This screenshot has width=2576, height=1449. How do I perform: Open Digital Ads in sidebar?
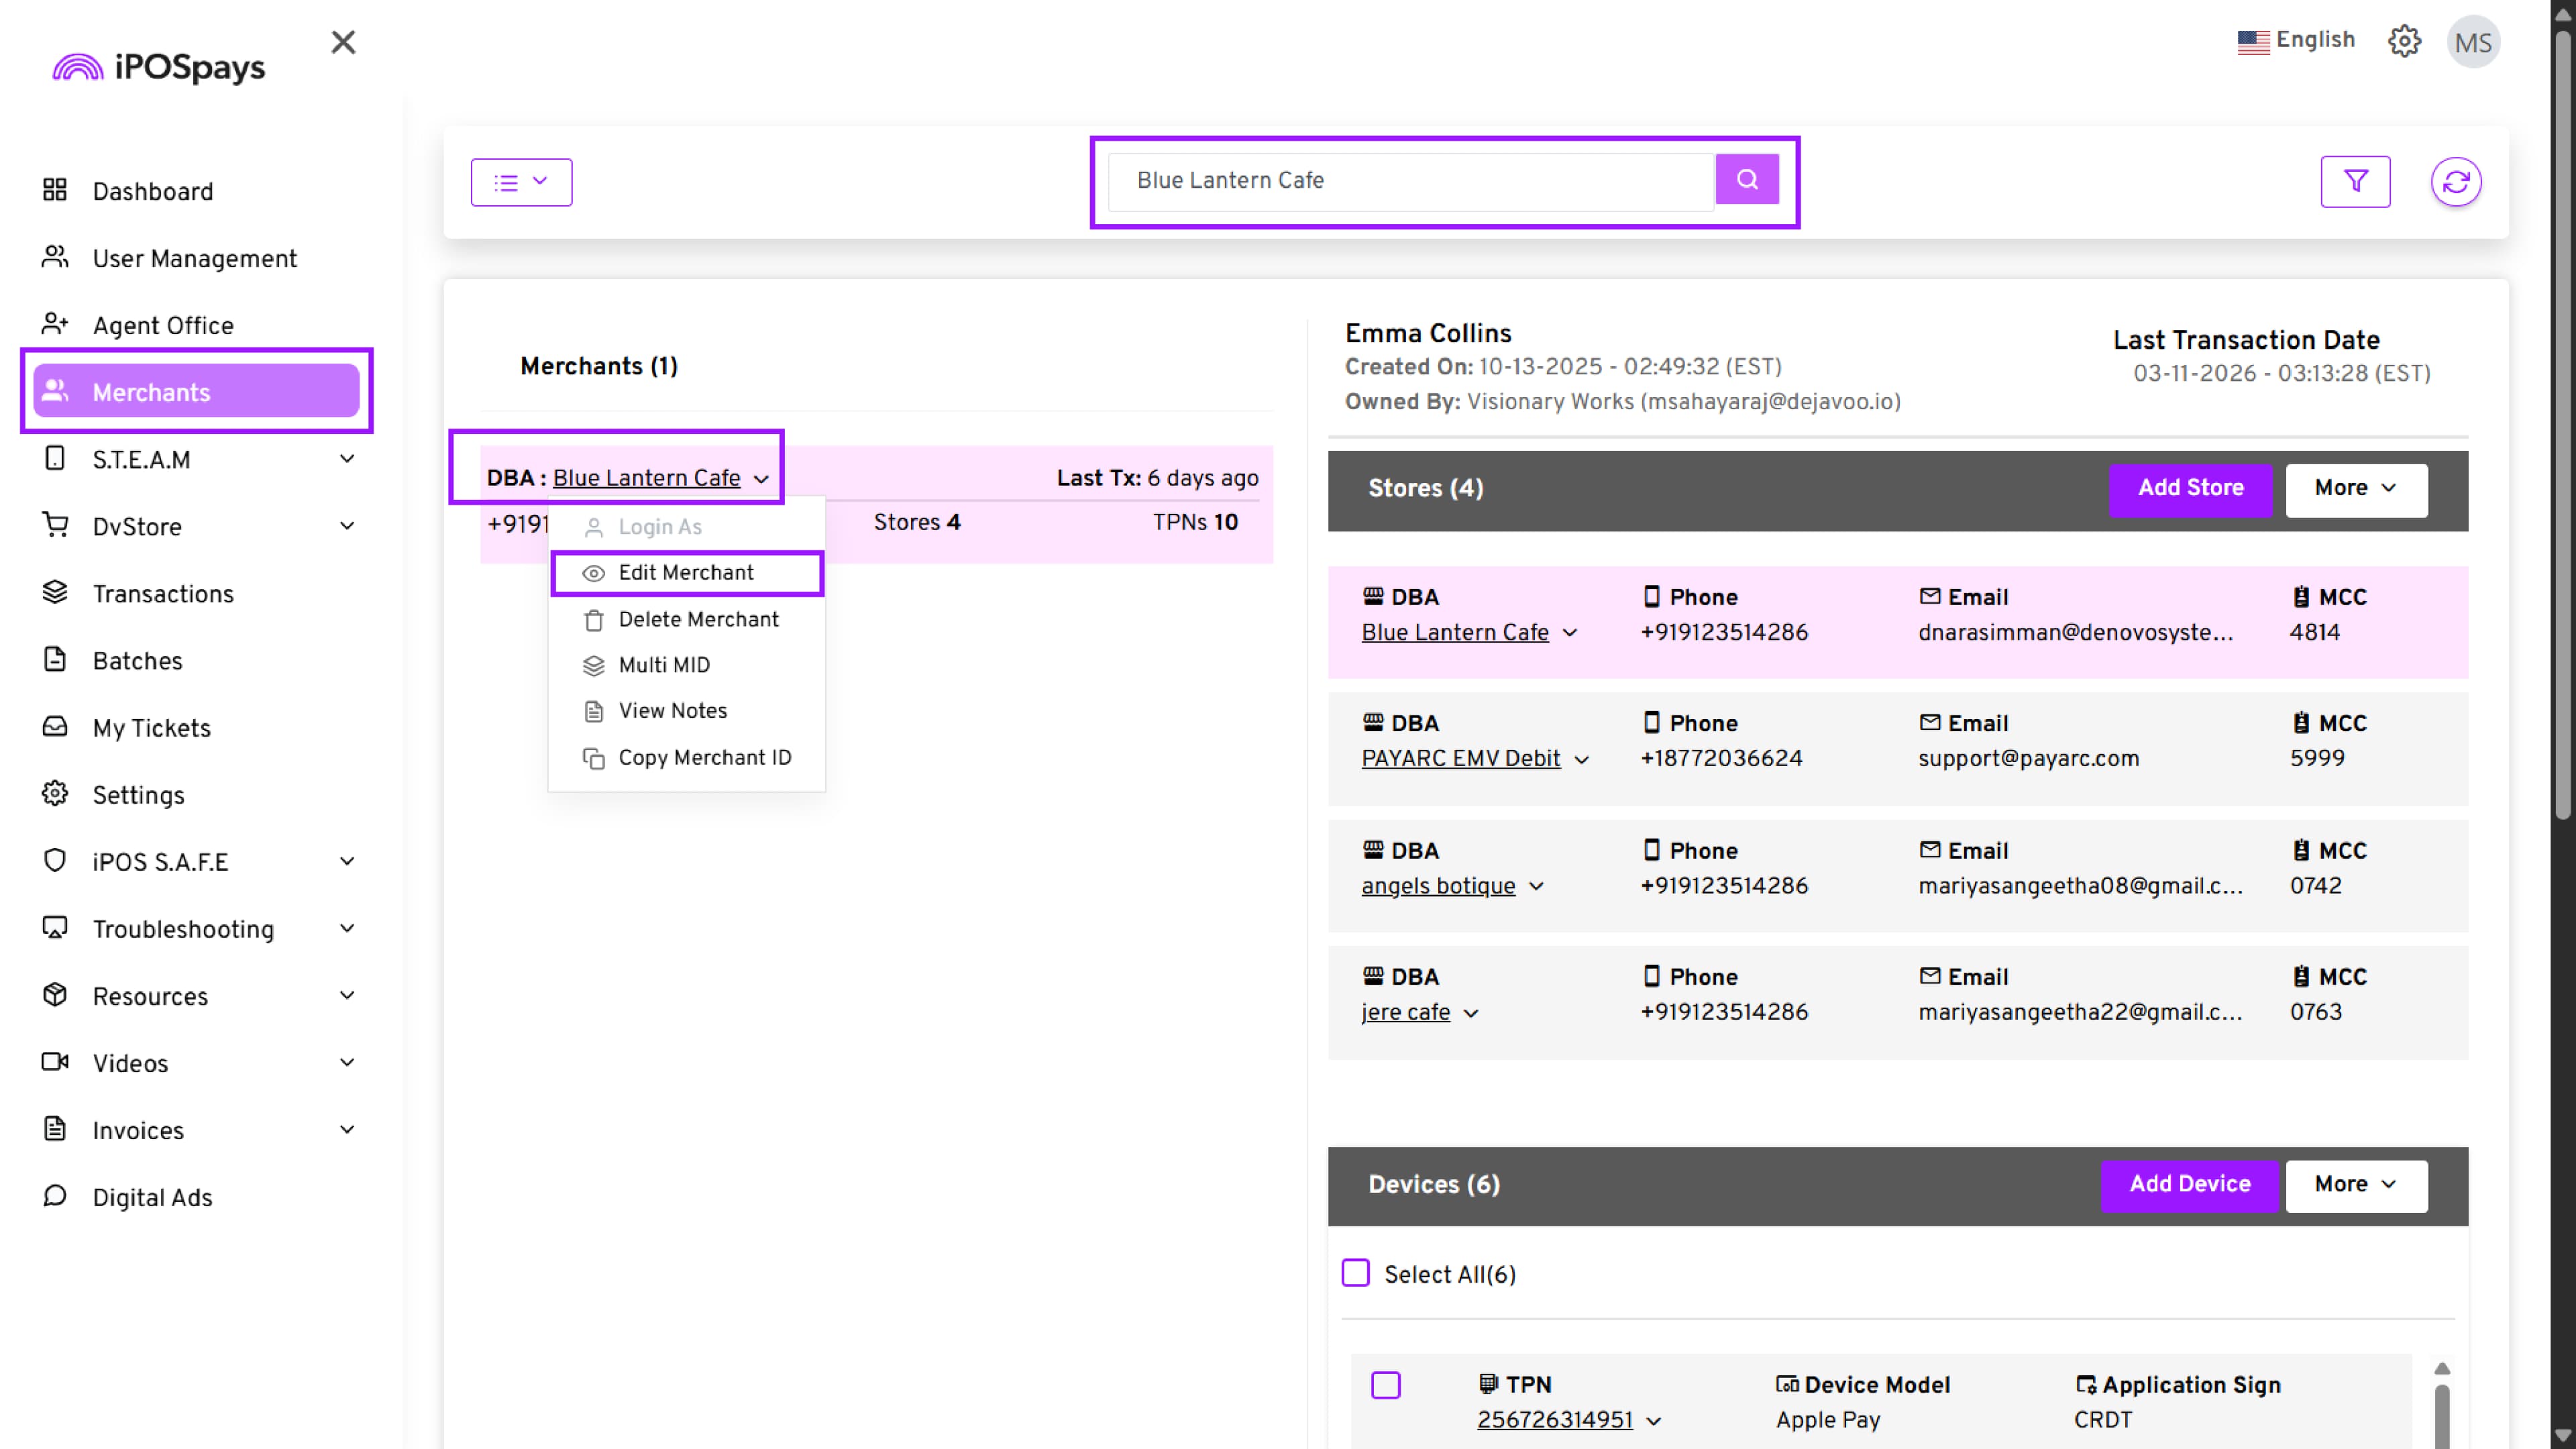click(152, 1197)
